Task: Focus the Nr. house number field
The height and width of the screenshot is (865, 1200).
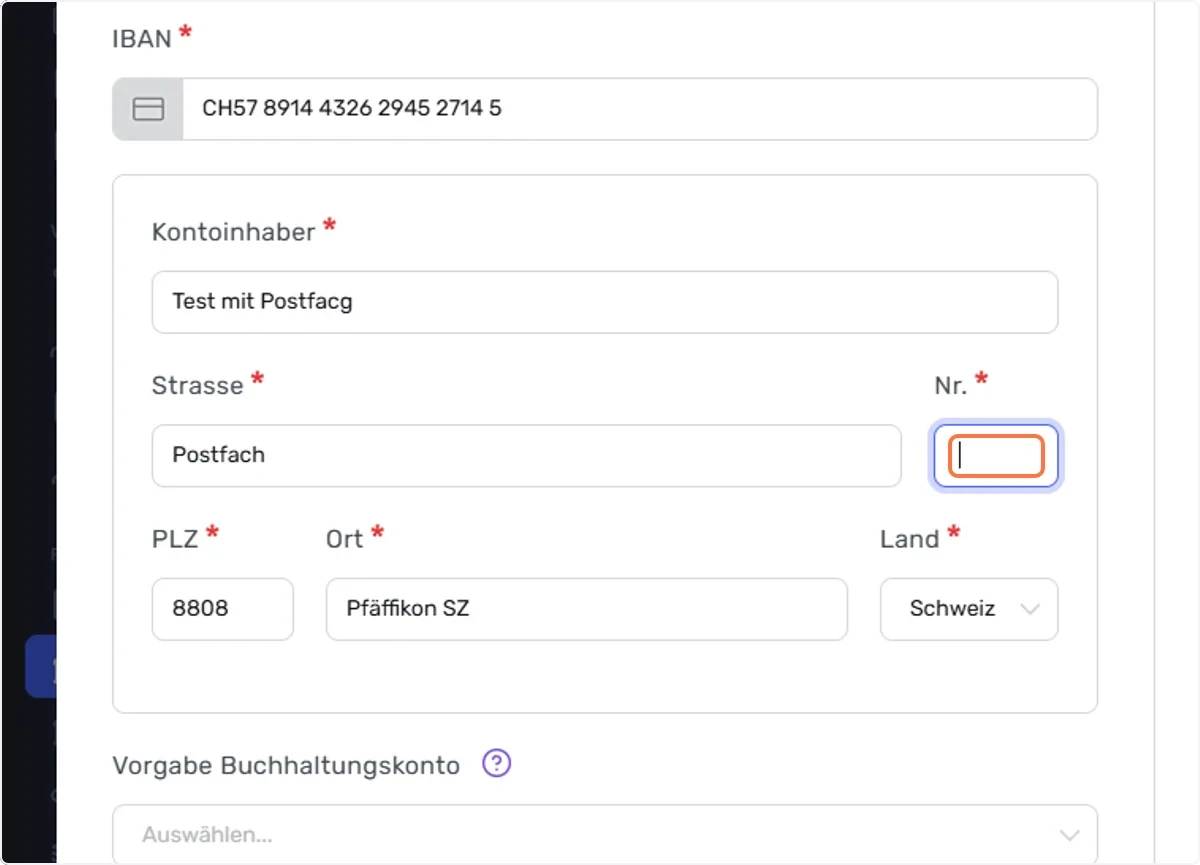Action: pyautogui.click(x=996, y=456)
